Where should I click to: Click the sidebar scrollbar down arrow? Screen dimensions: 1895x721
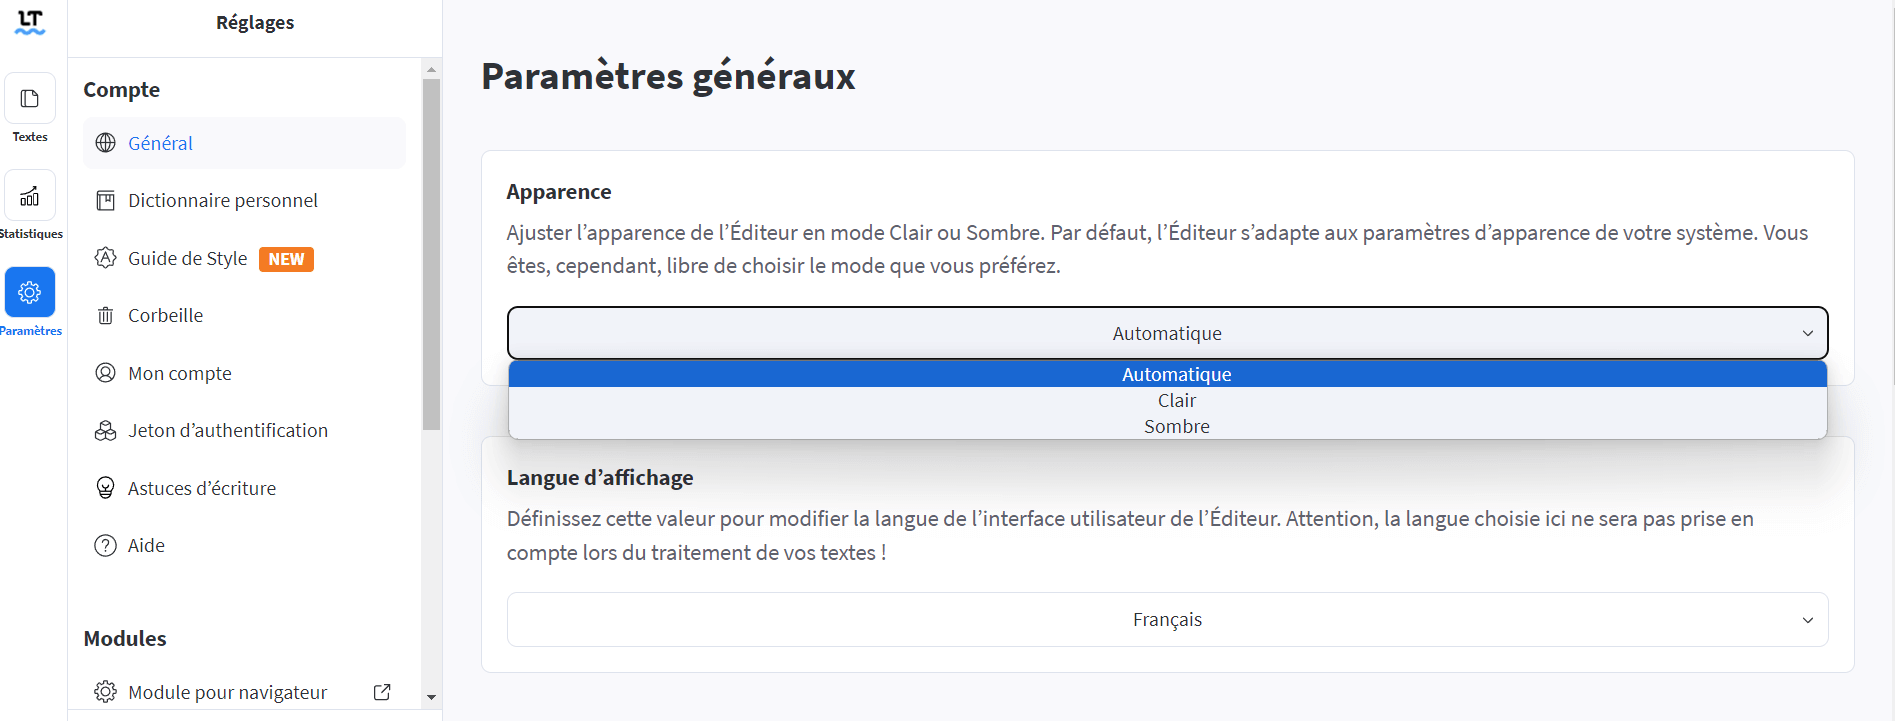pyautogui.click(x=431, y=697)
